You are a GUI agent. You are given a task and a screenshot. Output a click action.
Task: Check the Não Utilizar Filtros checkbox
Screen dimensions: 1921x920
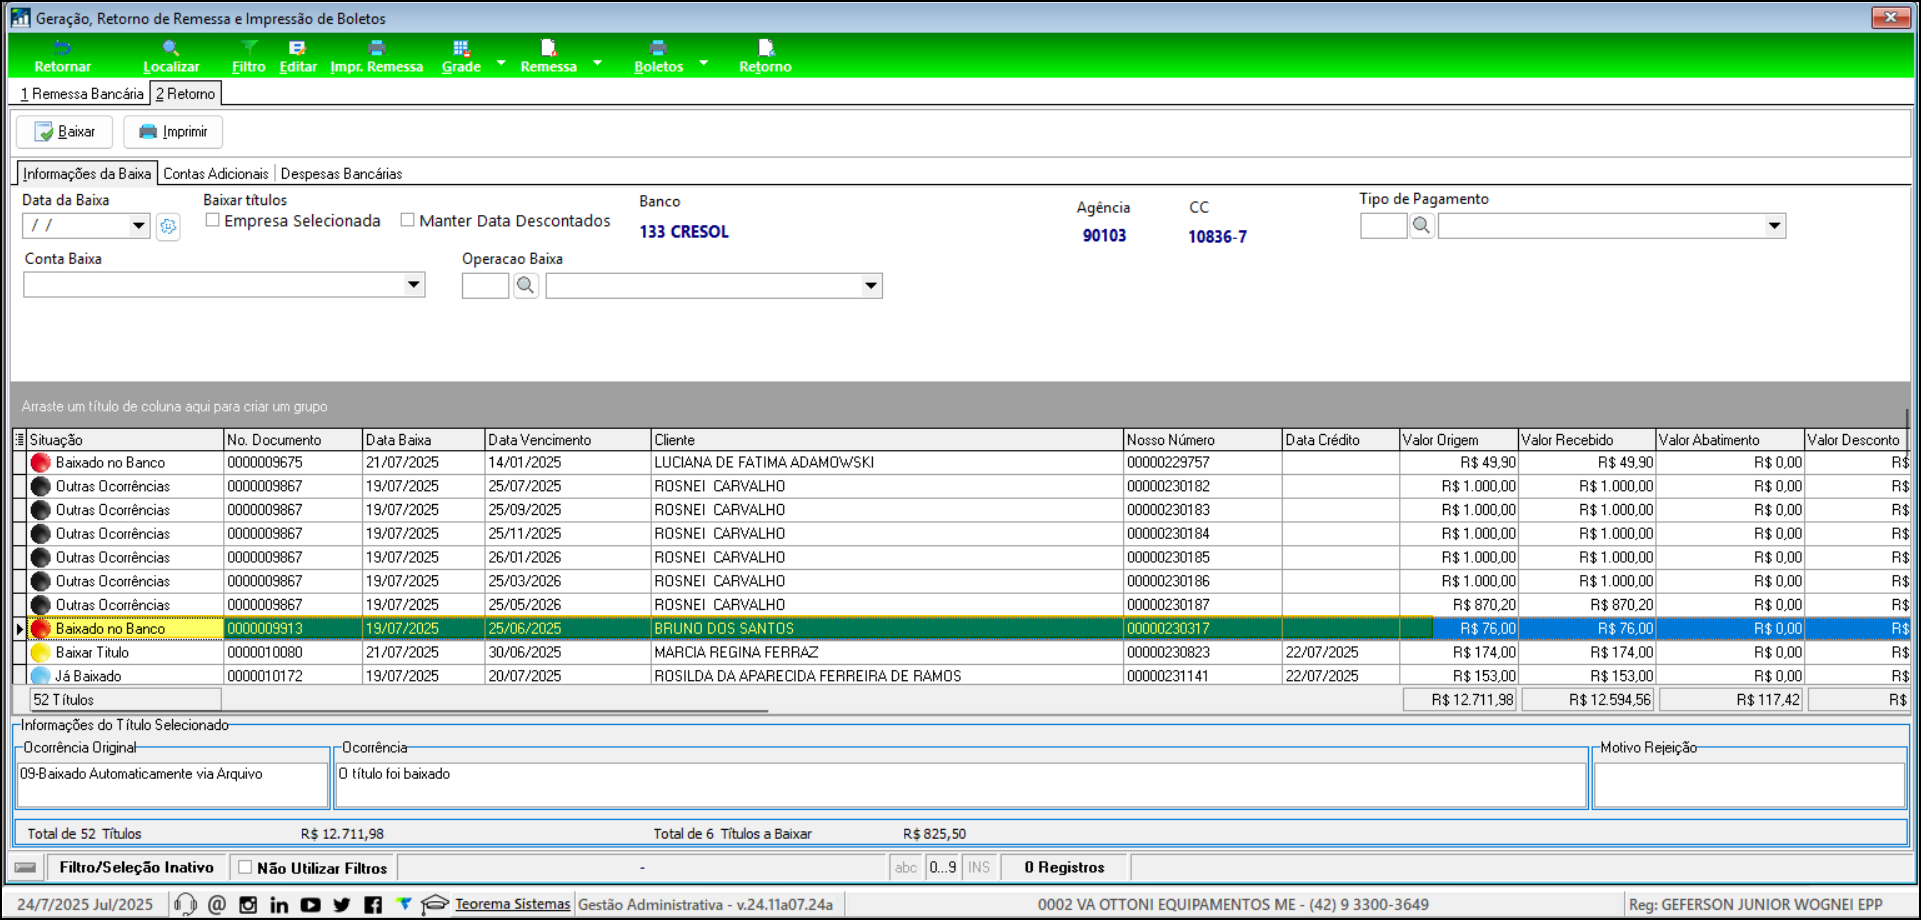click(x=245, y=867)
